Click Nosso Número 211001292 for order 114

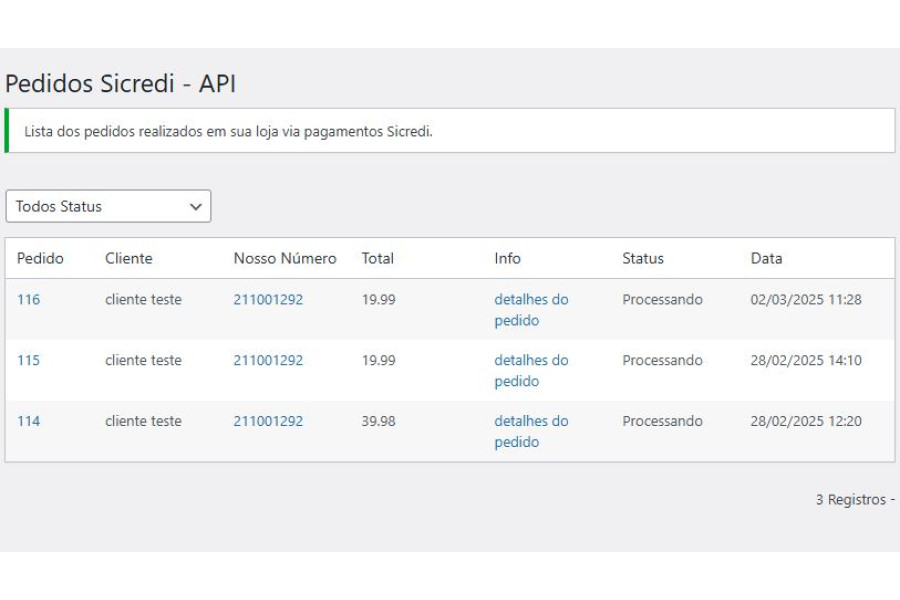(x=268, y=421)
